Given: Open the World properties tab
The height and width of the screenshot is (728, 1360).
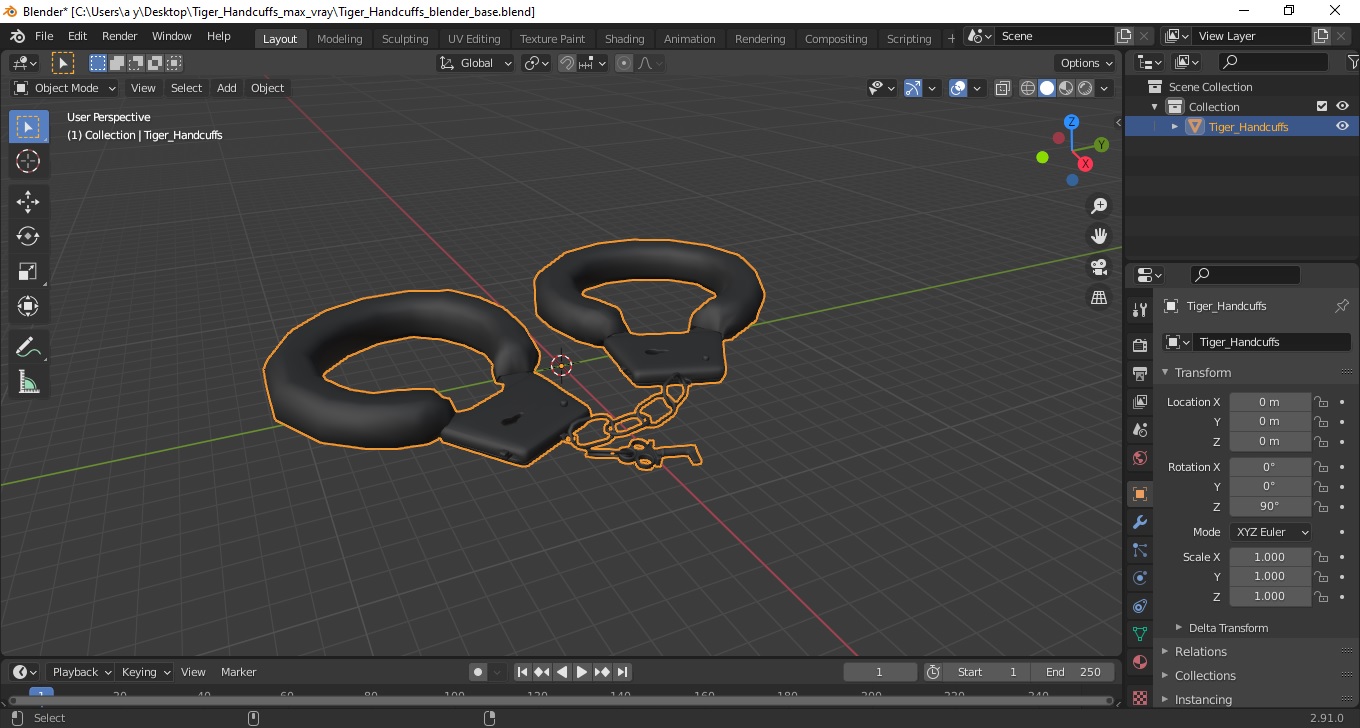Looking at the screenshot, I should point(1139,458).
